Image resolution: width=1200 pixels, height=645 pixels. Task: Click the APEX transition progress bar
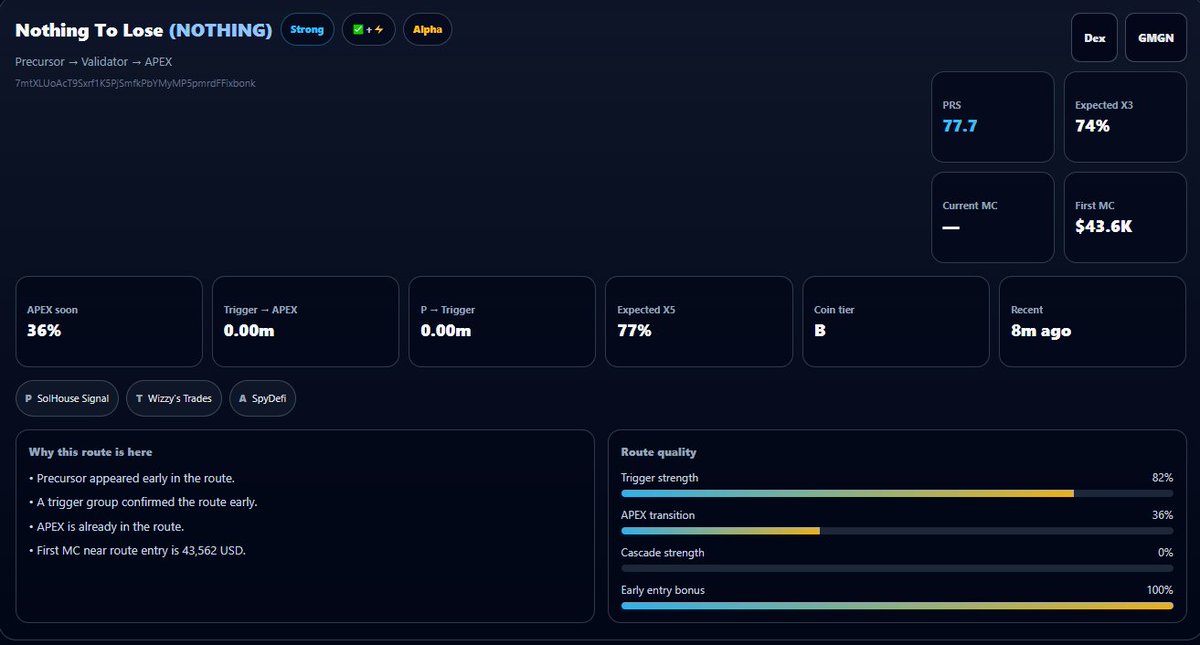897,530
